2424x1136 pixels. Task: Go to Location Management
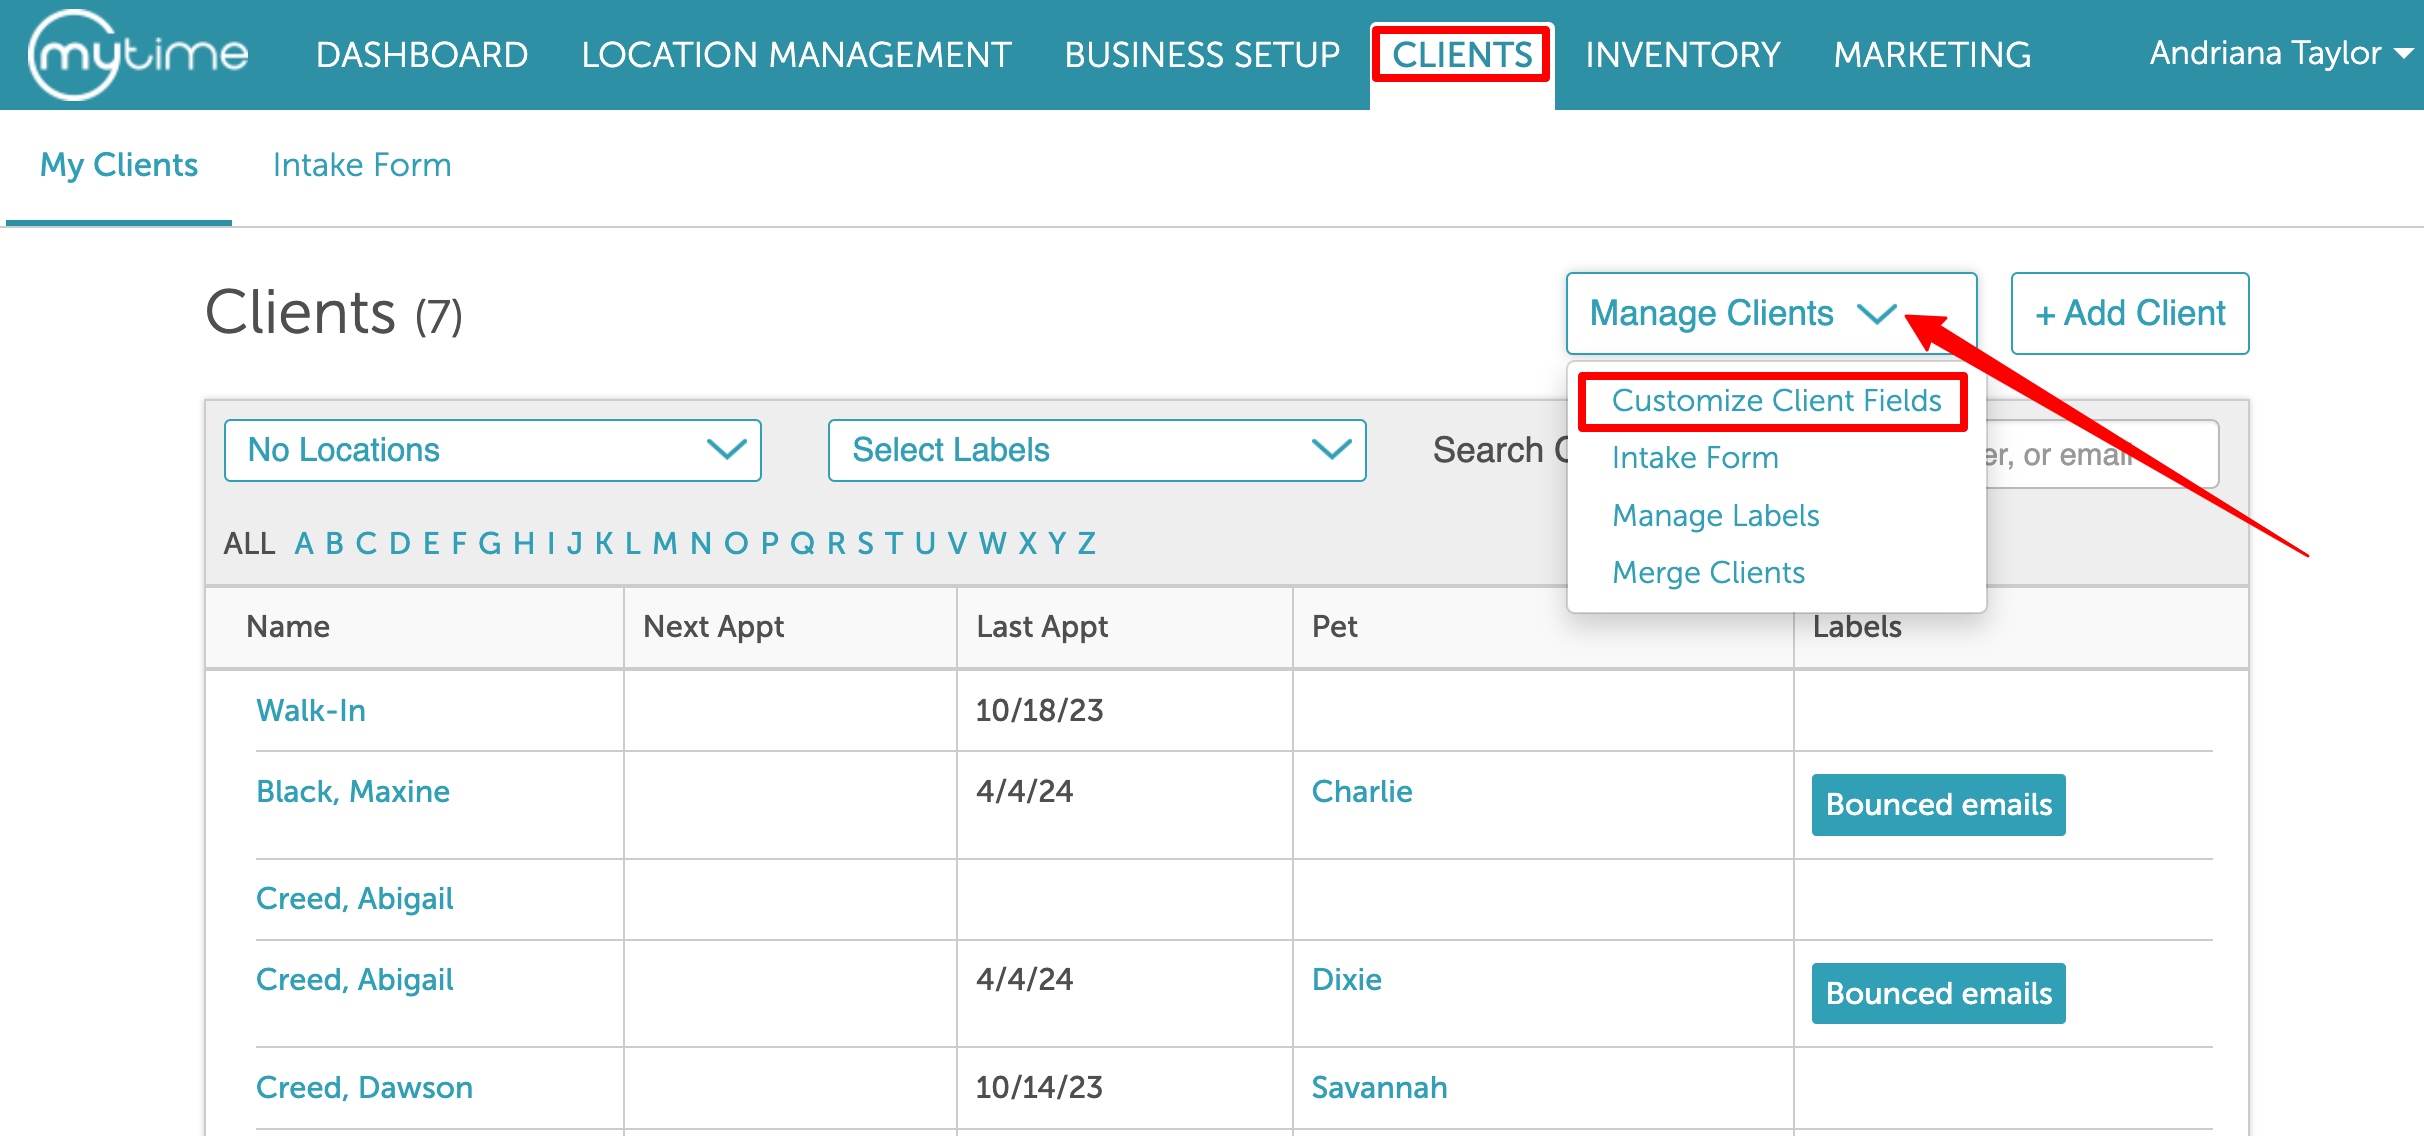tap(796, 55)
